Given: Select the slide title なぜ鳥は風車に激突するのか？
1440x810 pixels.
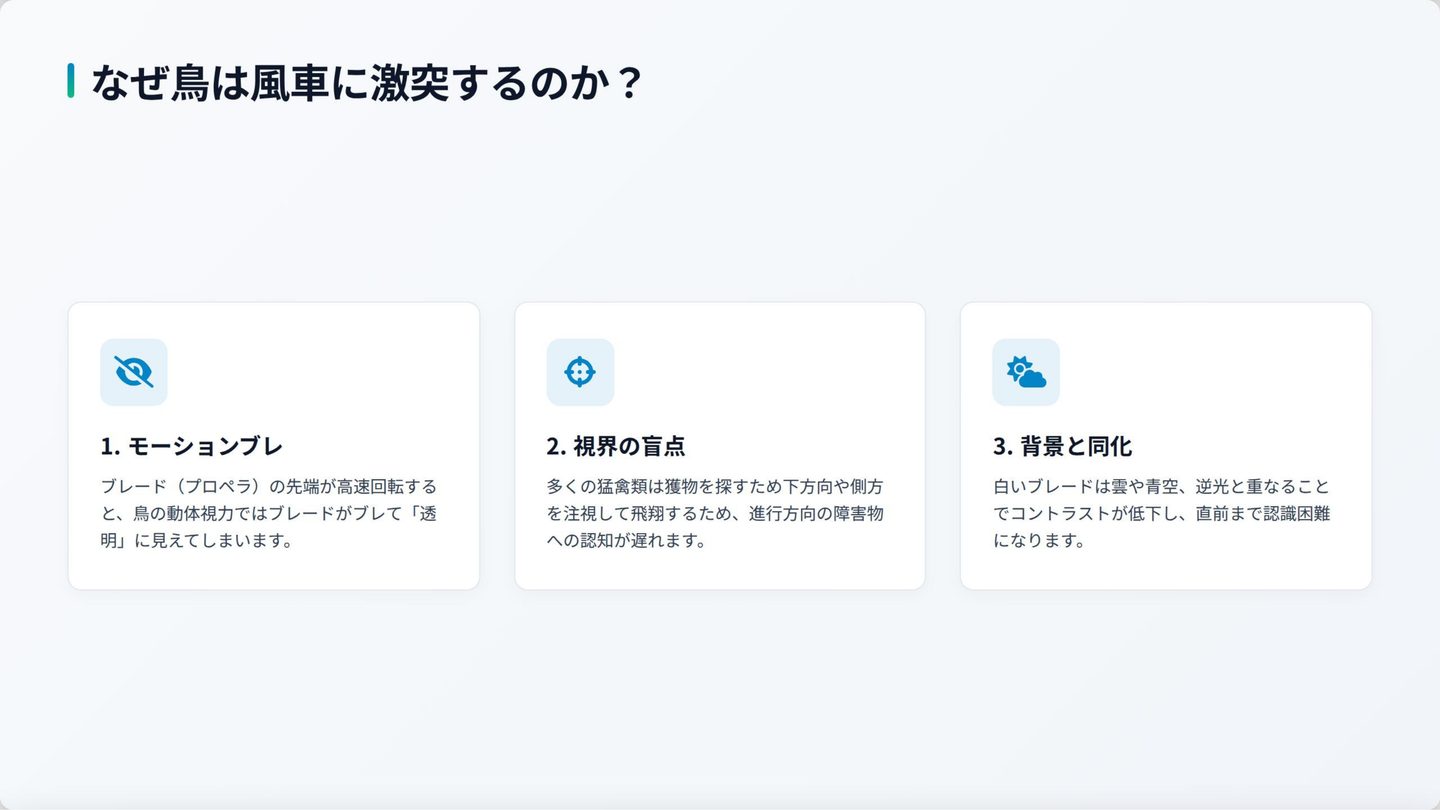Looking at the screenshot, I should tap(366, 82).
